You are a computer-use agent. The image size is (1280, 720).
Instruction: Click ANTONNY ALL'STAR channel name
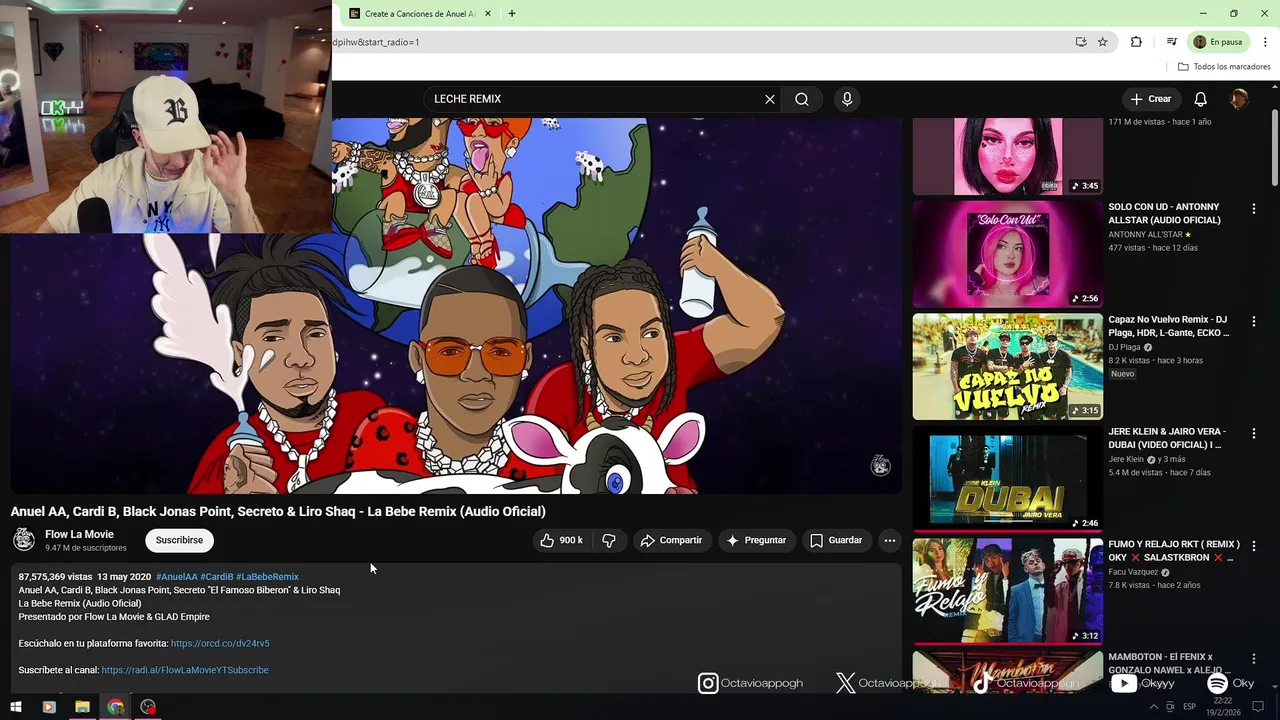pyautogui.click(x=1145, y=234)
